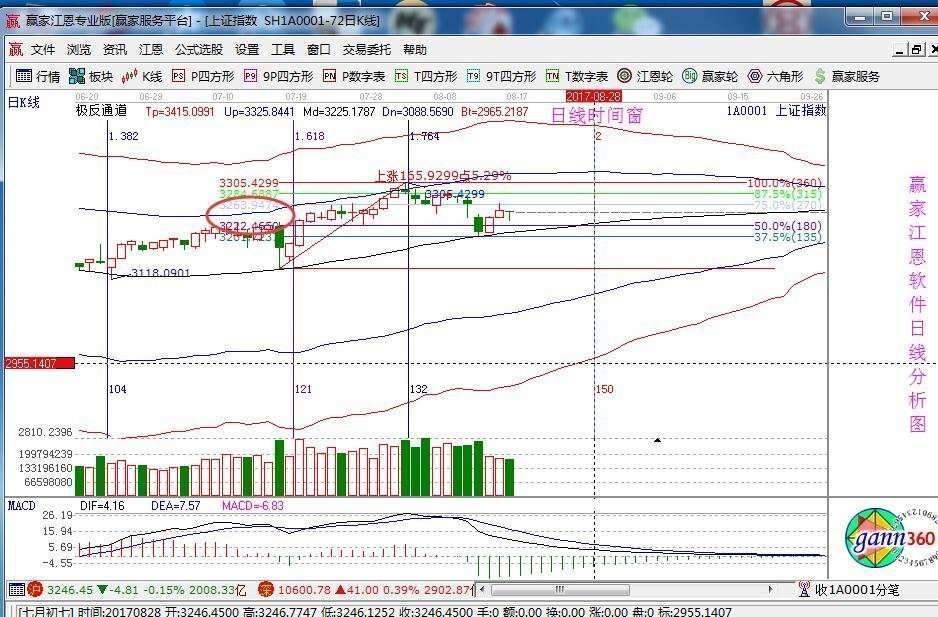Click the table icon in the status bar

pyautogui.click(x=17, y=589)
